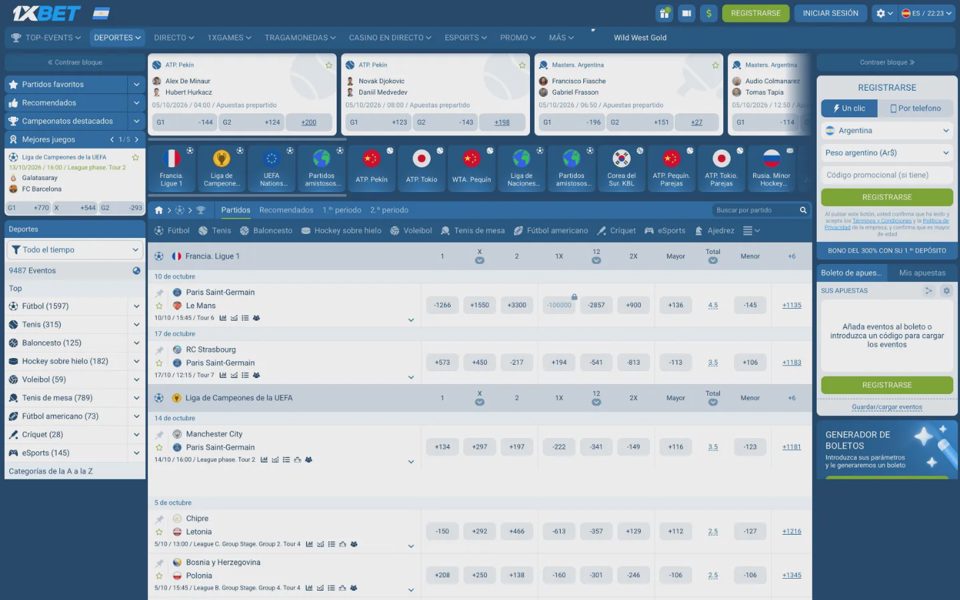Click the green REGISTRARSE button in the header
The image size is (960, 600).
coord(756,13)
